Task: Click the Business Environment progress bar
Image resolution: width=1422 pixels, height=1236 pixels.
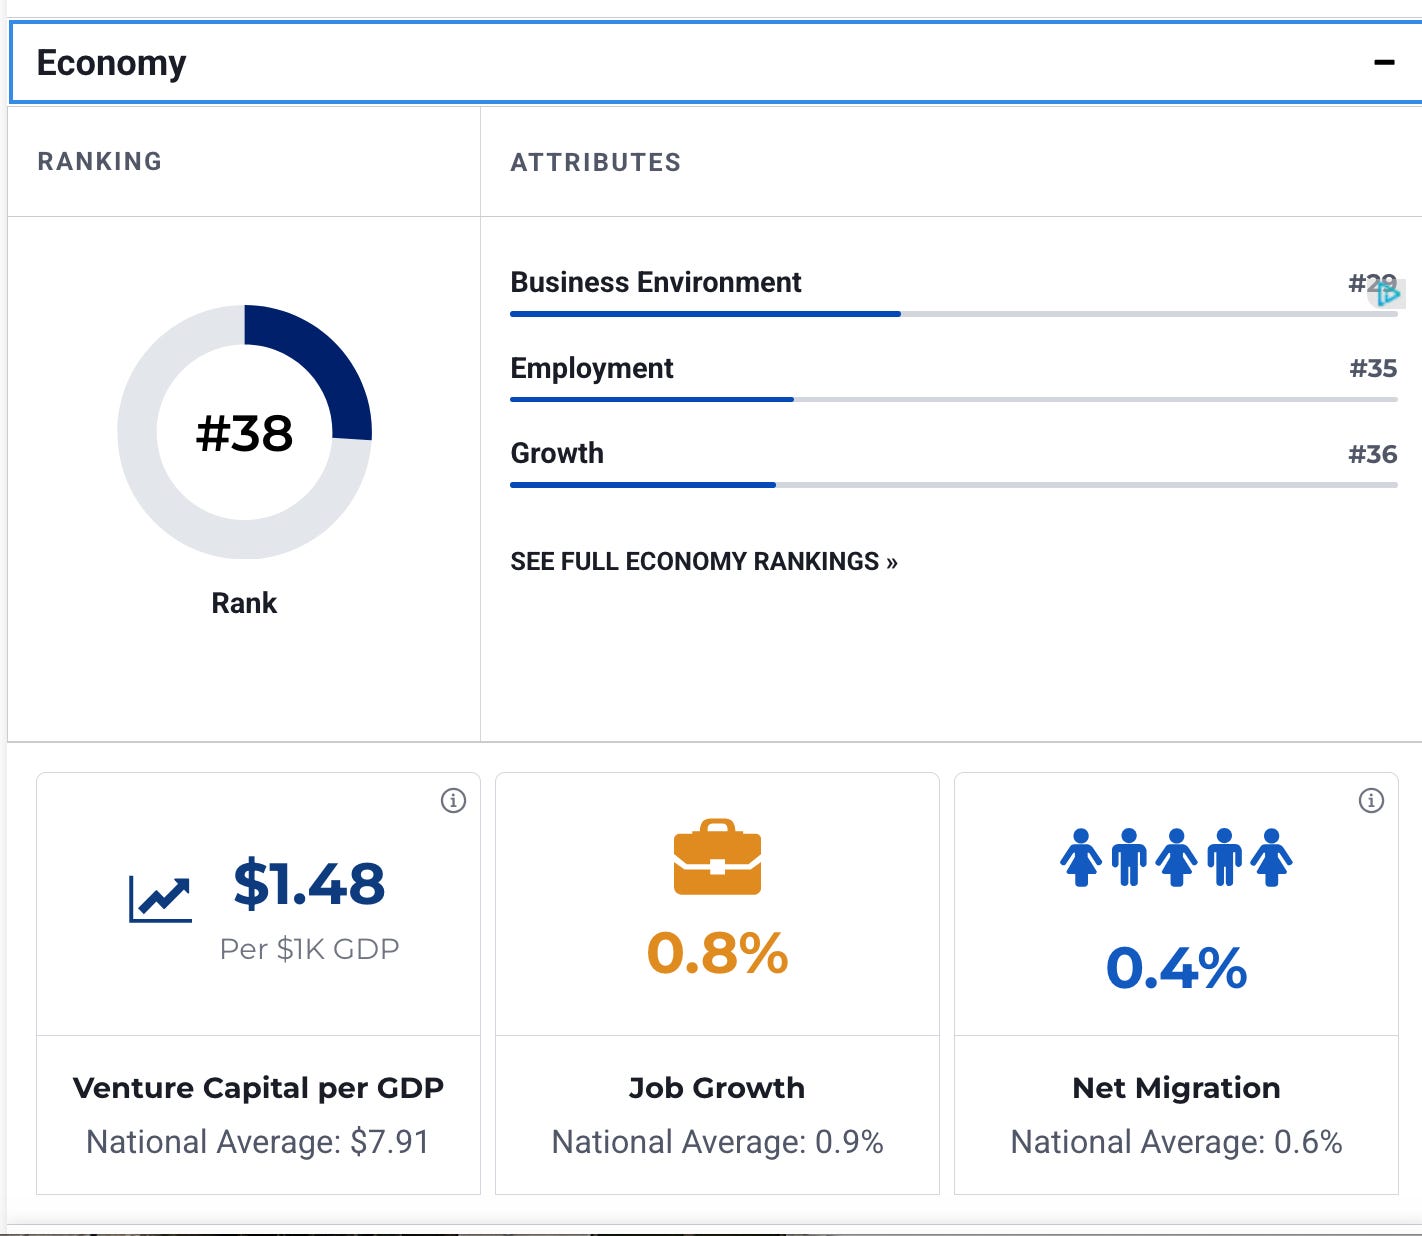Action: pyautogui.click(x=953, y=314)
